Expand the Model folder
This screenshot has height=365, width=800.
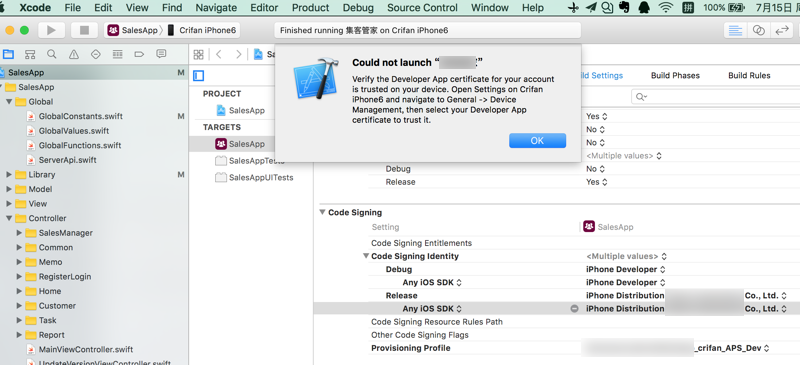click(x=9, y=189)
